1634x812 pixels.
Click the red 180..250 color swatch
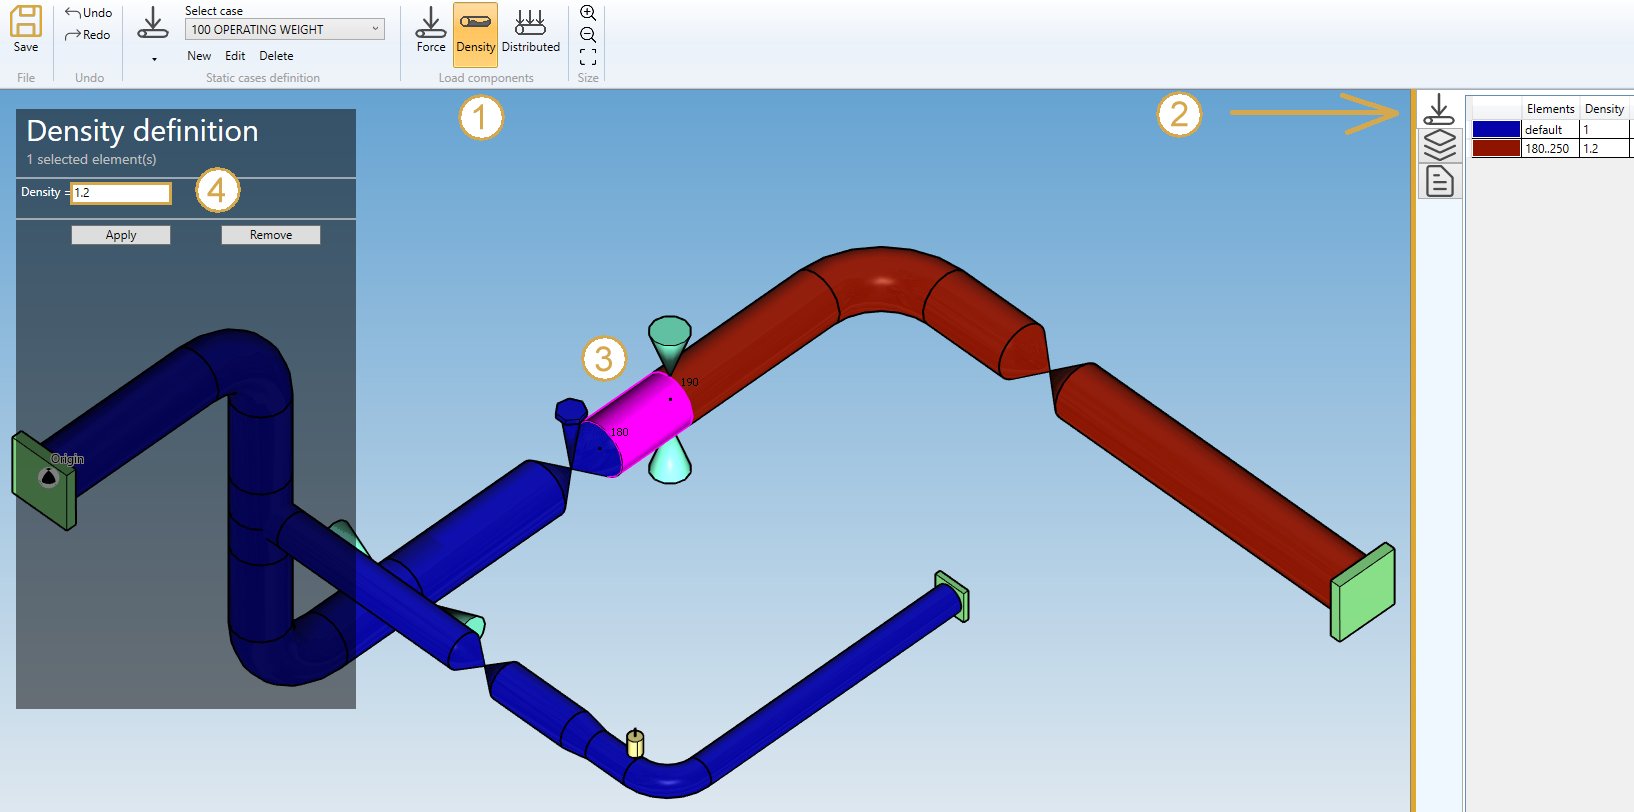click(x=1496, y=148)
